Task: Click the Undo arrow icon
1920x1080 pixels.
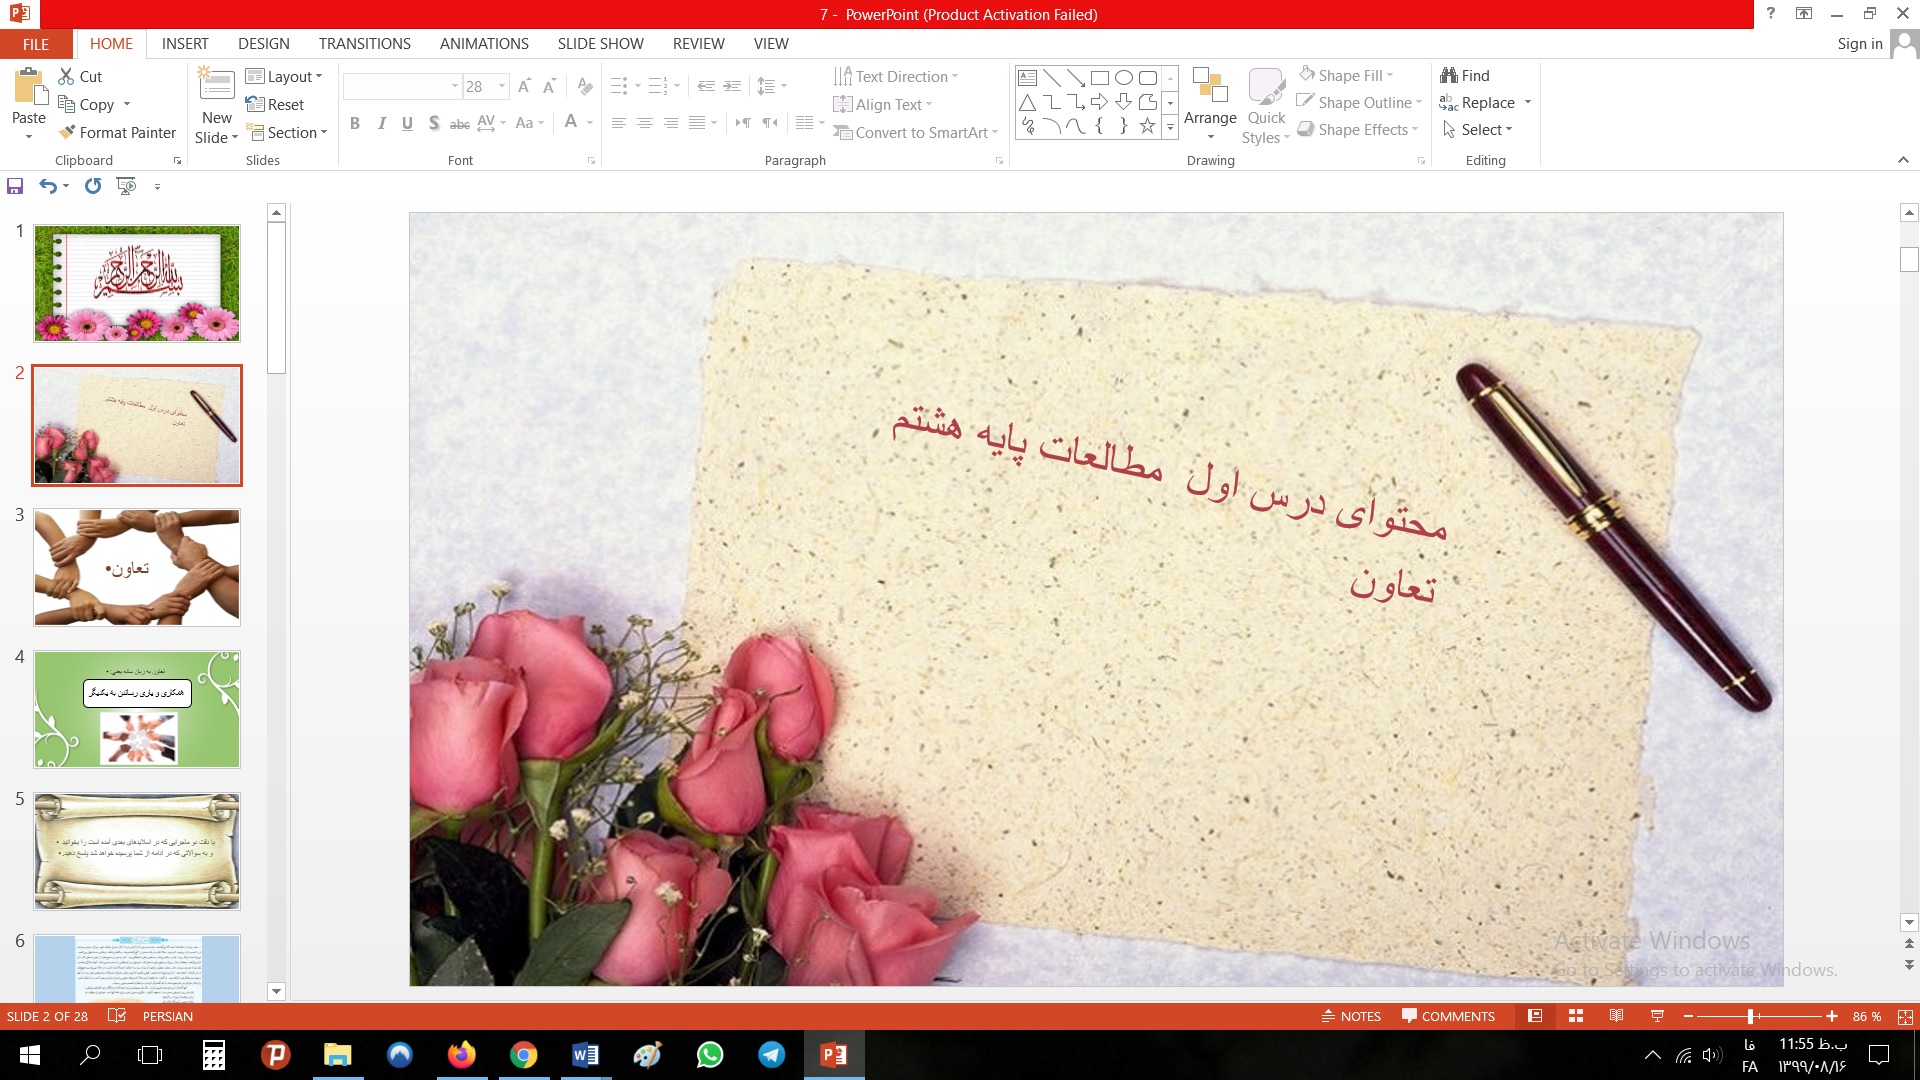Action: tap(47, 186)
